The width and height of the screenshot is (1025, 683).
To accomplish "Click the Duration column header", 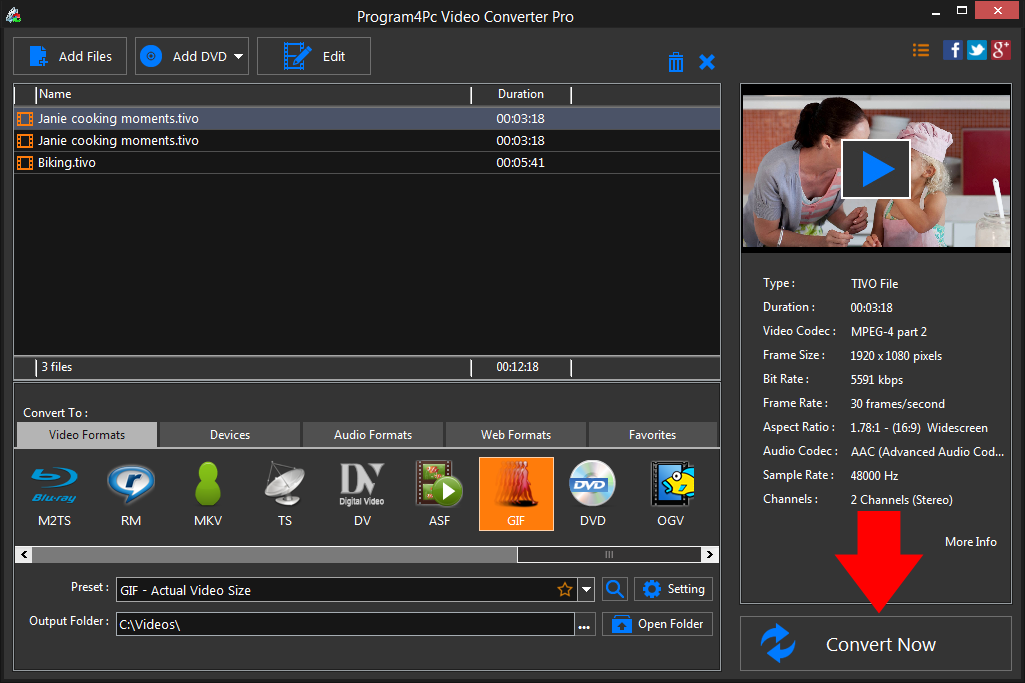I will (521, 94).
